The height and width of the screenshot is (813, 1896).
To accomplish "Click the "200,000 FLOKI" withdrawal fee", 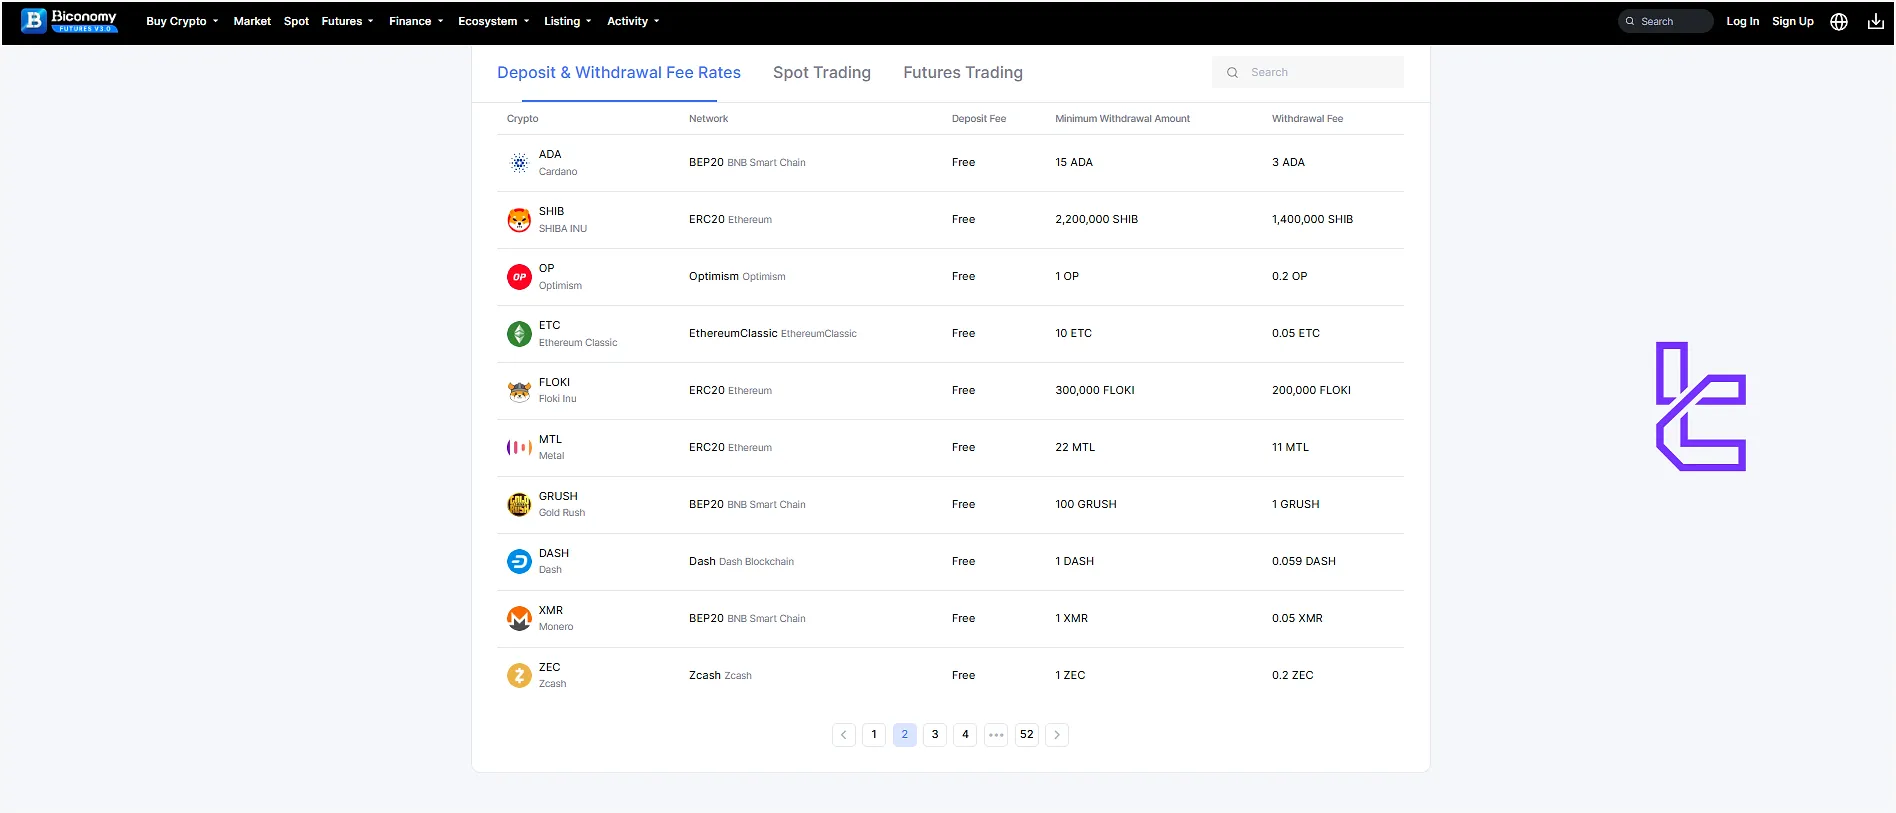I will click(x=1311, y=391).
